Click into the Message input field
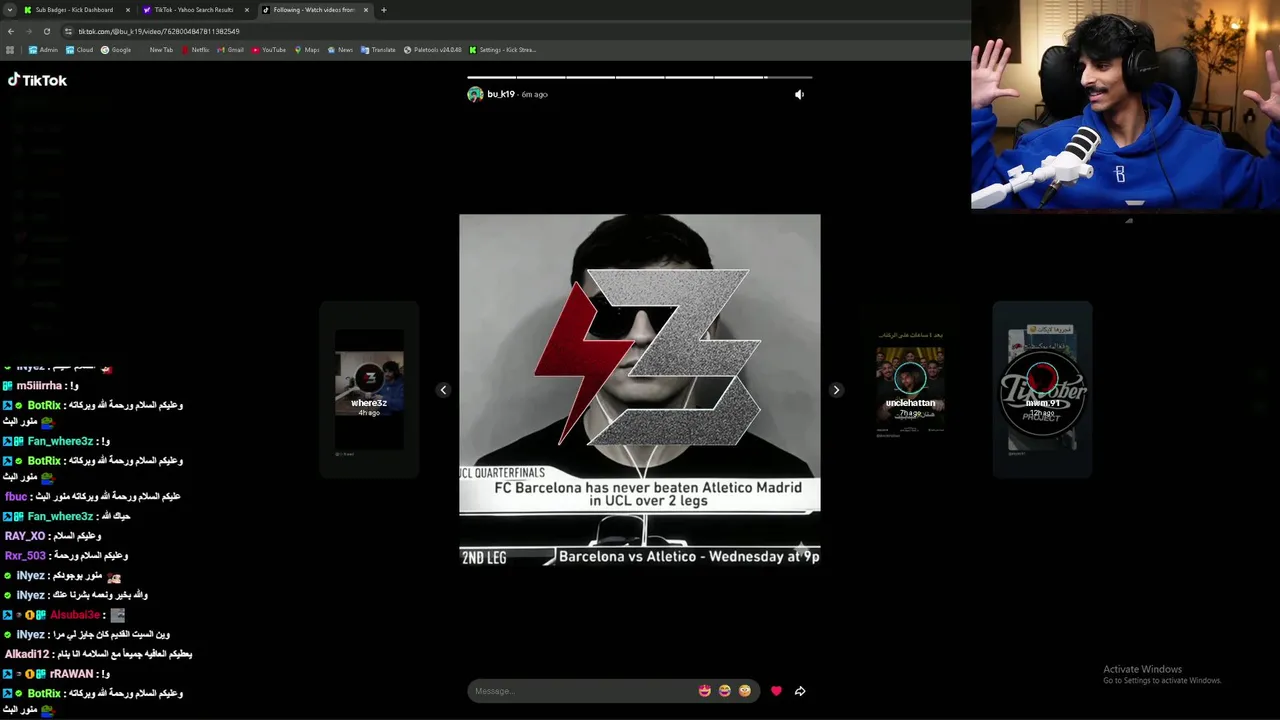Screen dimensions: 1280x720 (x=583, y=691)
